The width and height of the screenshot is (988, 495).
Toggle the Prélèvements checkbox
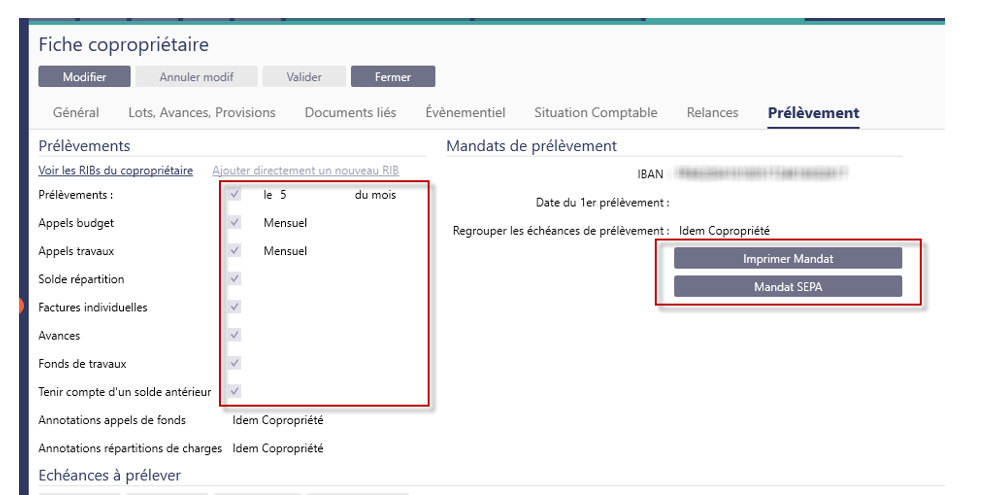tap(235, 195)
